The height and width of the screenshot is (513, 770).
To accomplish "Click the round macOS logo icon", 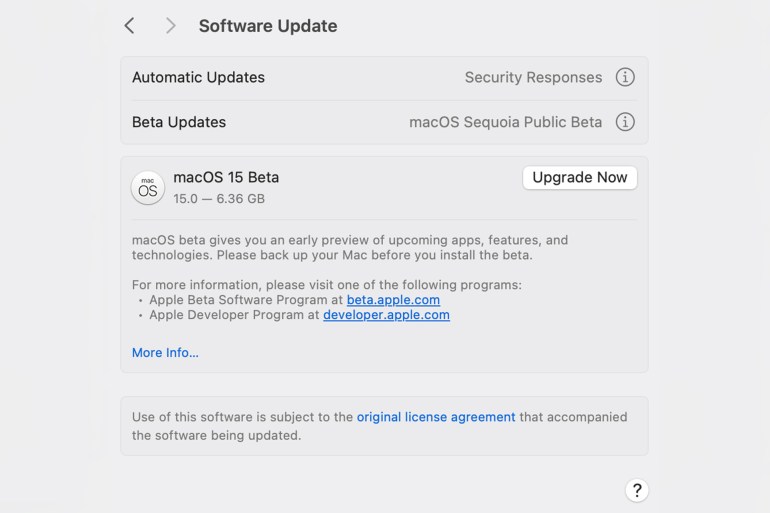I will (x=148, y=188).
